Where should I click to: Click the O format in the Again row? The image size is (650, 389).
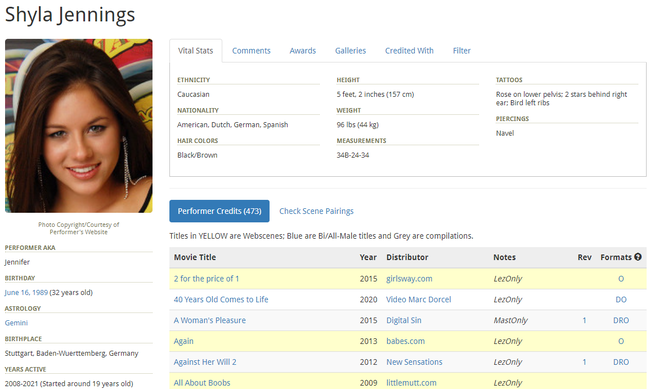621,341
